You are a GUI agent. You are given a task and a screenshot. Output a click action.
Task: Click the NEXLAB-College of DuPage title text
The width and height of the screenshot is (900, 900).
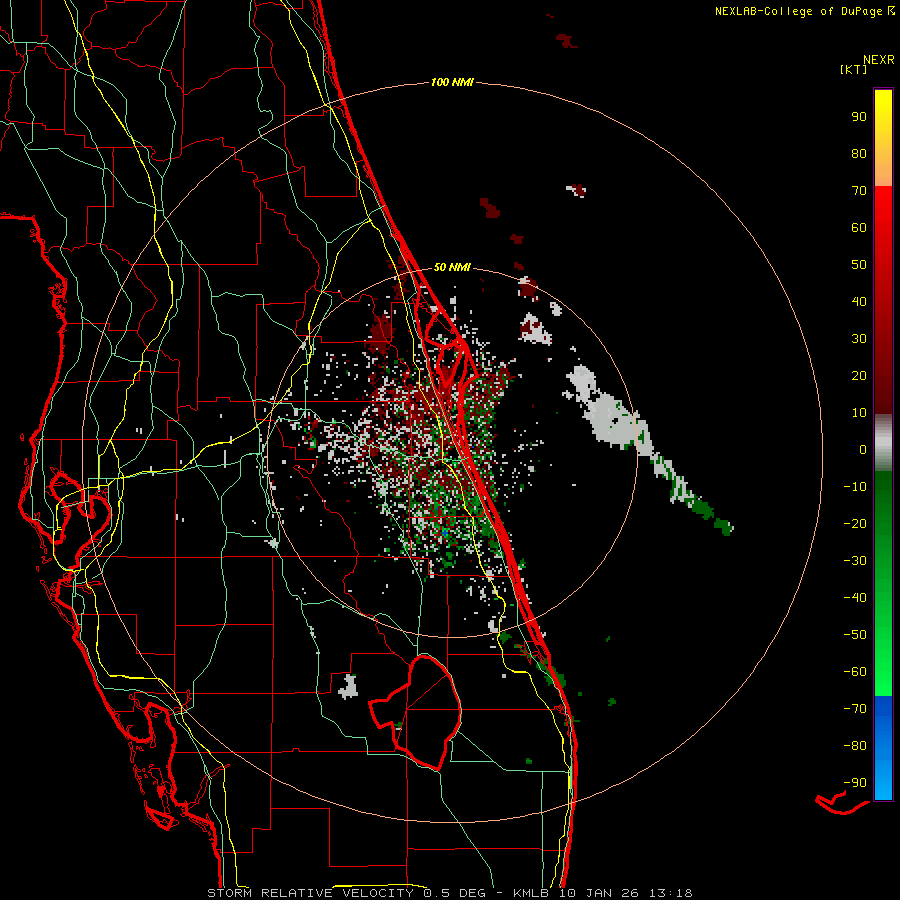(x=804, y=11)
